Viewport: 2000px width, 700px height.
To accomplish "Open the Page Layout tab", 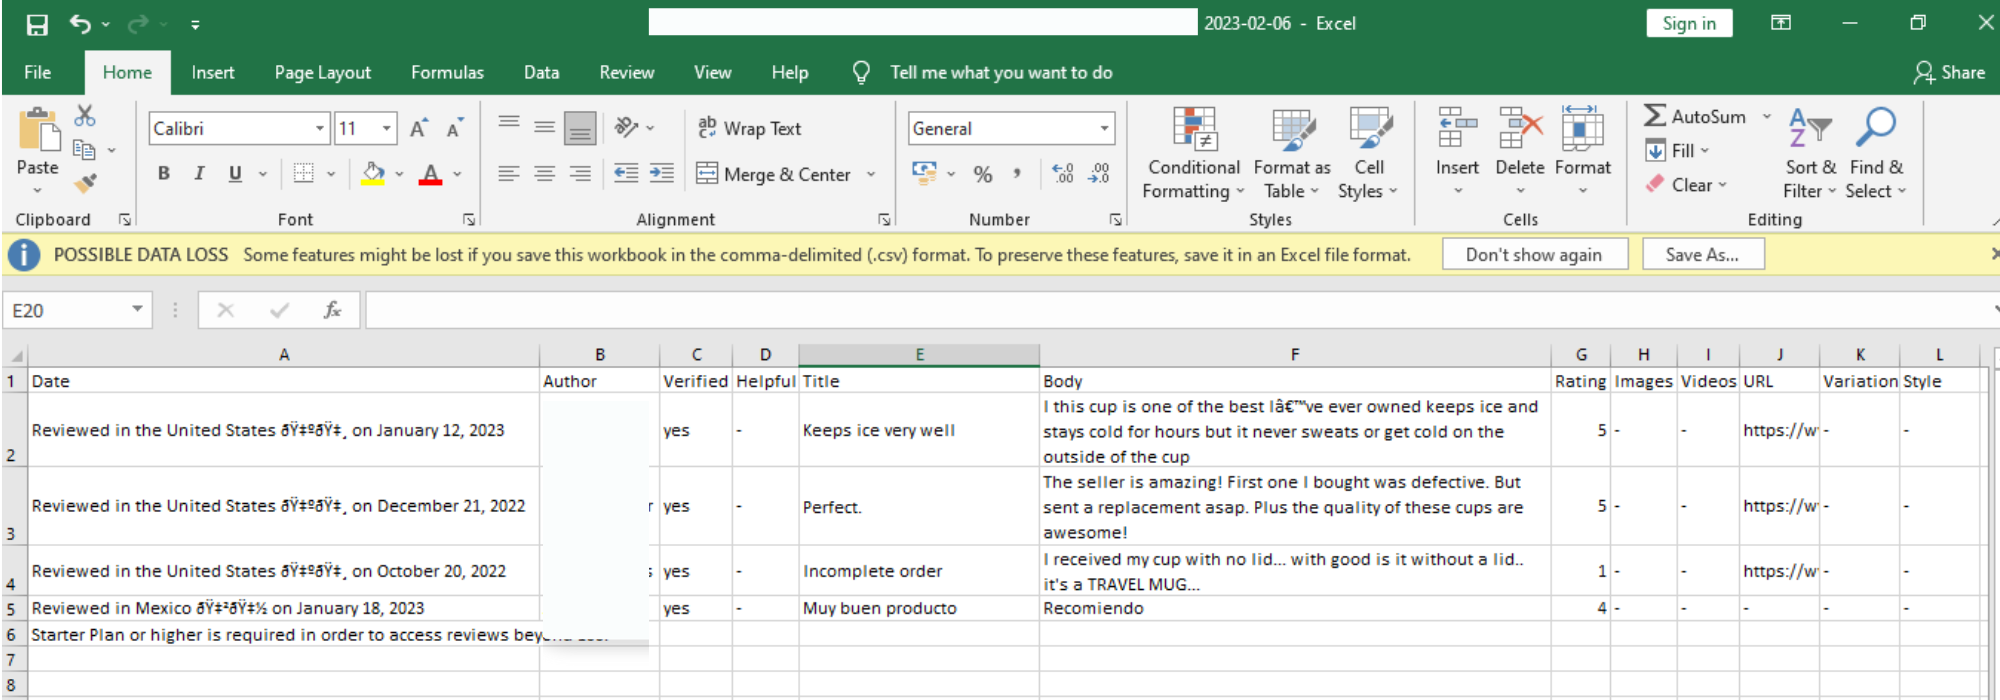I will click(322, 73).
